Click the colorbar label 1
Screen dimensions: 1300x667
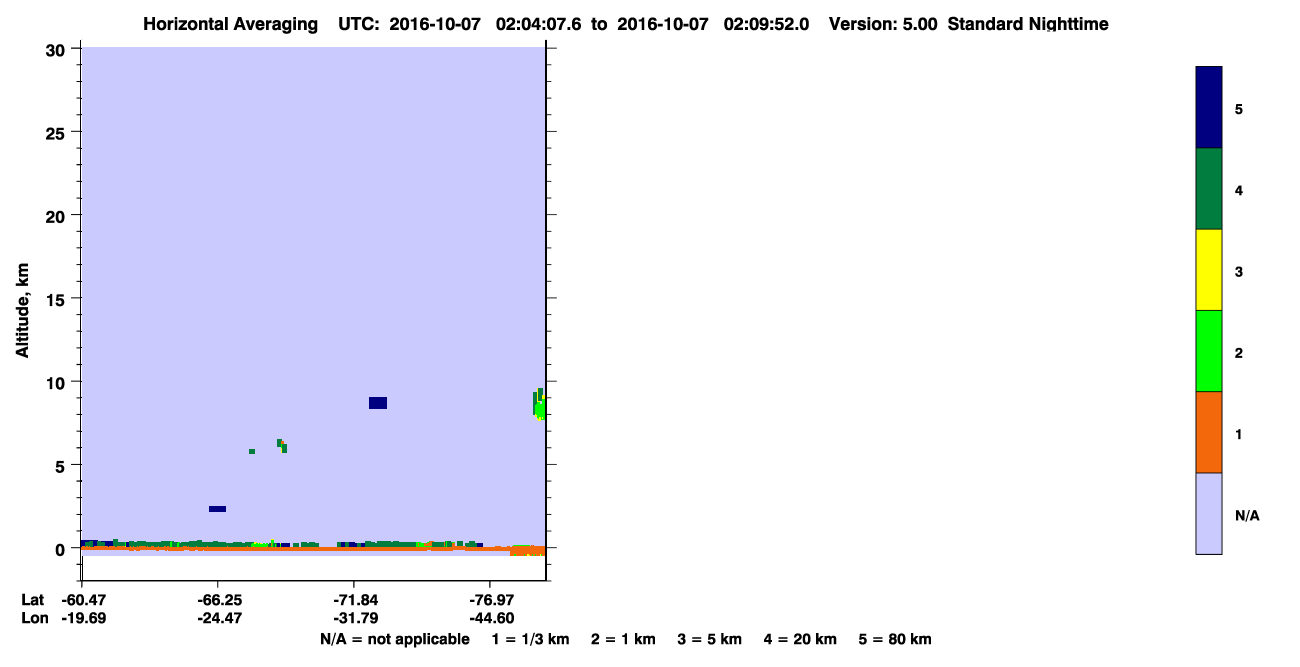pyautogui.click(x=1238, y=434)
